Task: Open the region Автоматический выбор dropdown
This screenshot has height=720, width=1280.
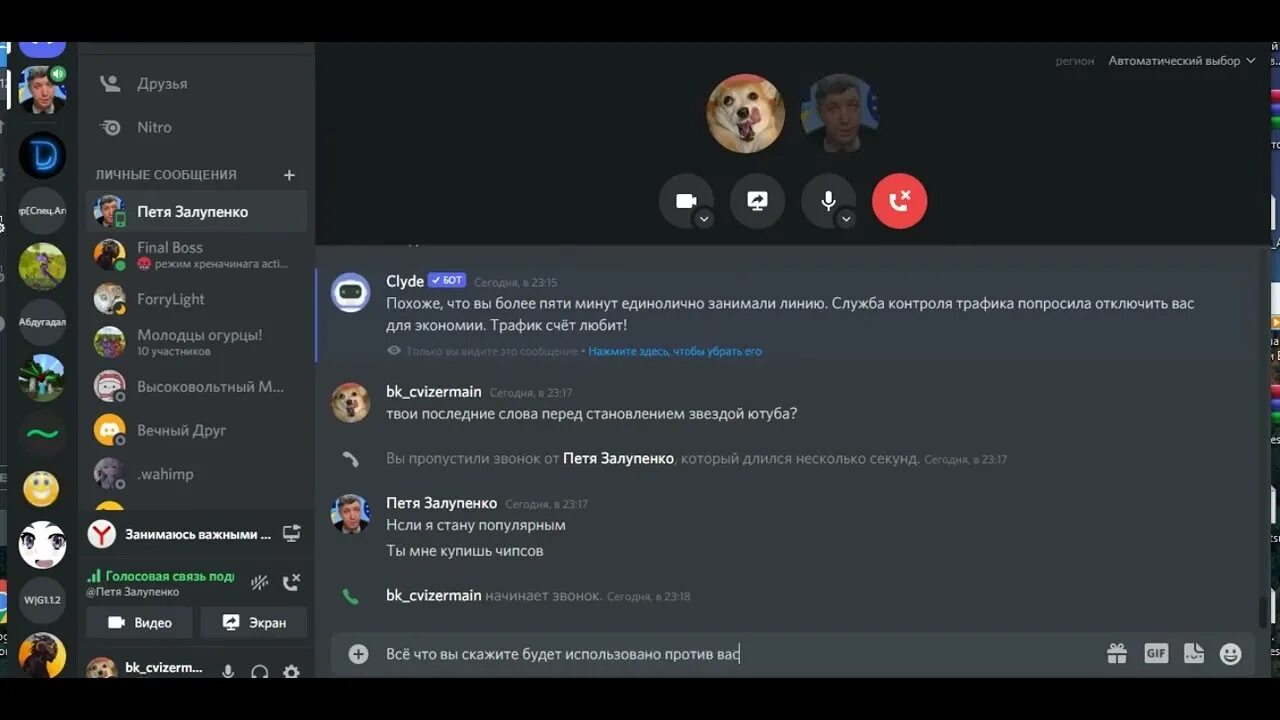Action: pyautogui.click(x=1181, y=61)
